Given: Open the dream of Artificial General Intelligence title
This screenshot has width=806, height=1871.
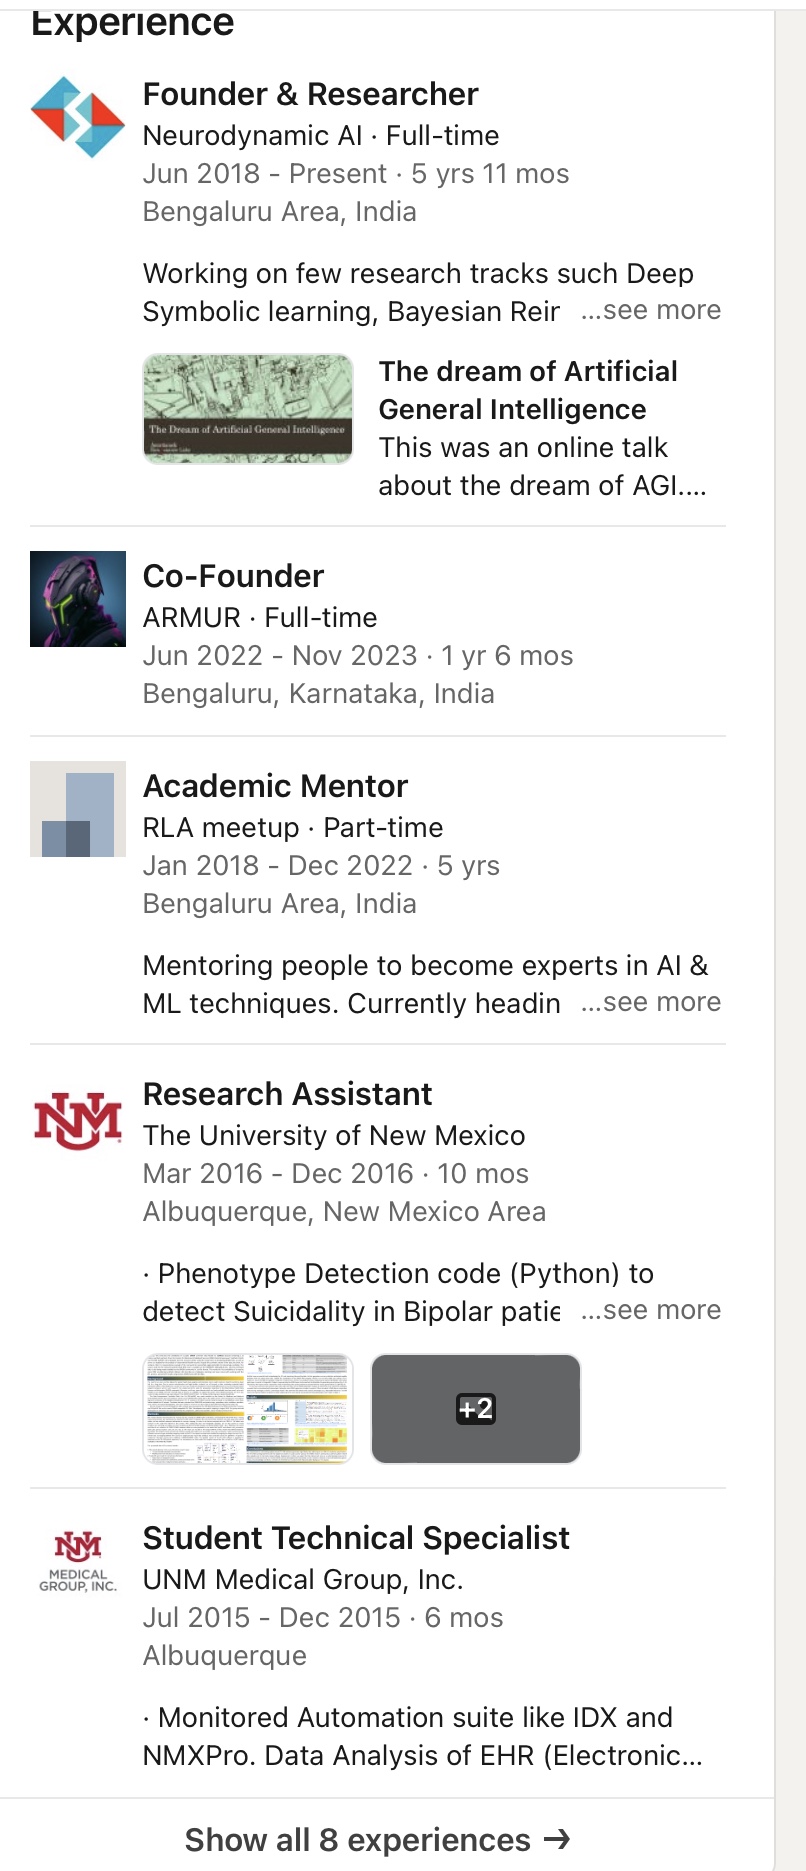Looking at the screenshot, I should pyautogui.click(x=528, y=390).
